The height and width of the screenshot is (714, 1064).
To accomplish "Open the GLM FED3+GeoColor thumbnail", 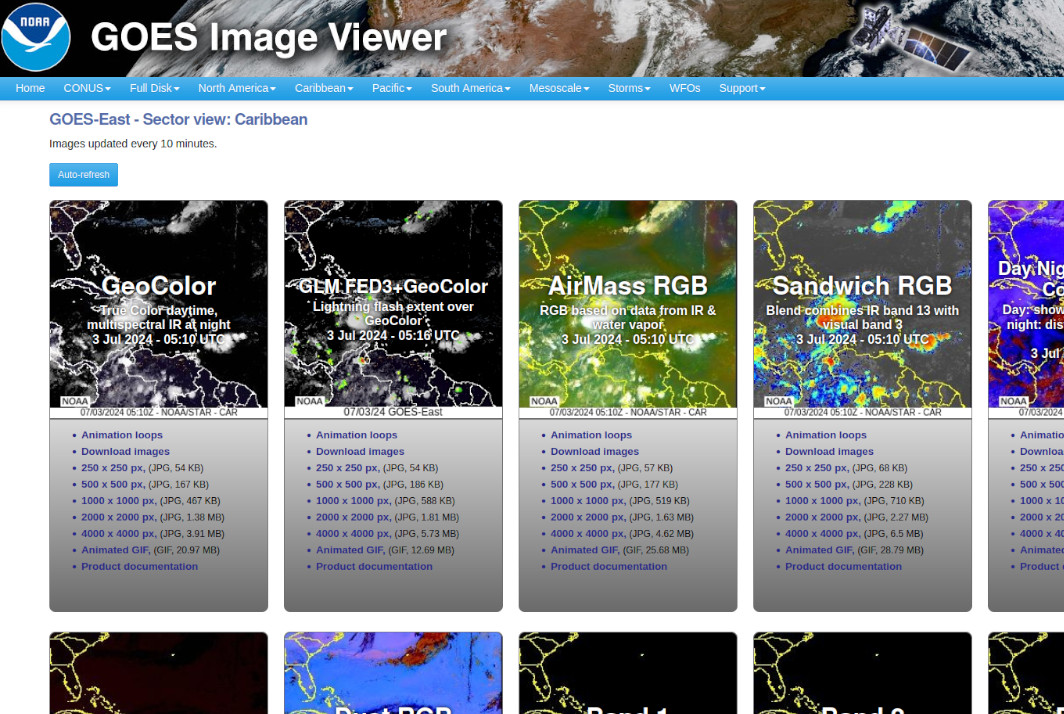I will [x=393, y=304].
